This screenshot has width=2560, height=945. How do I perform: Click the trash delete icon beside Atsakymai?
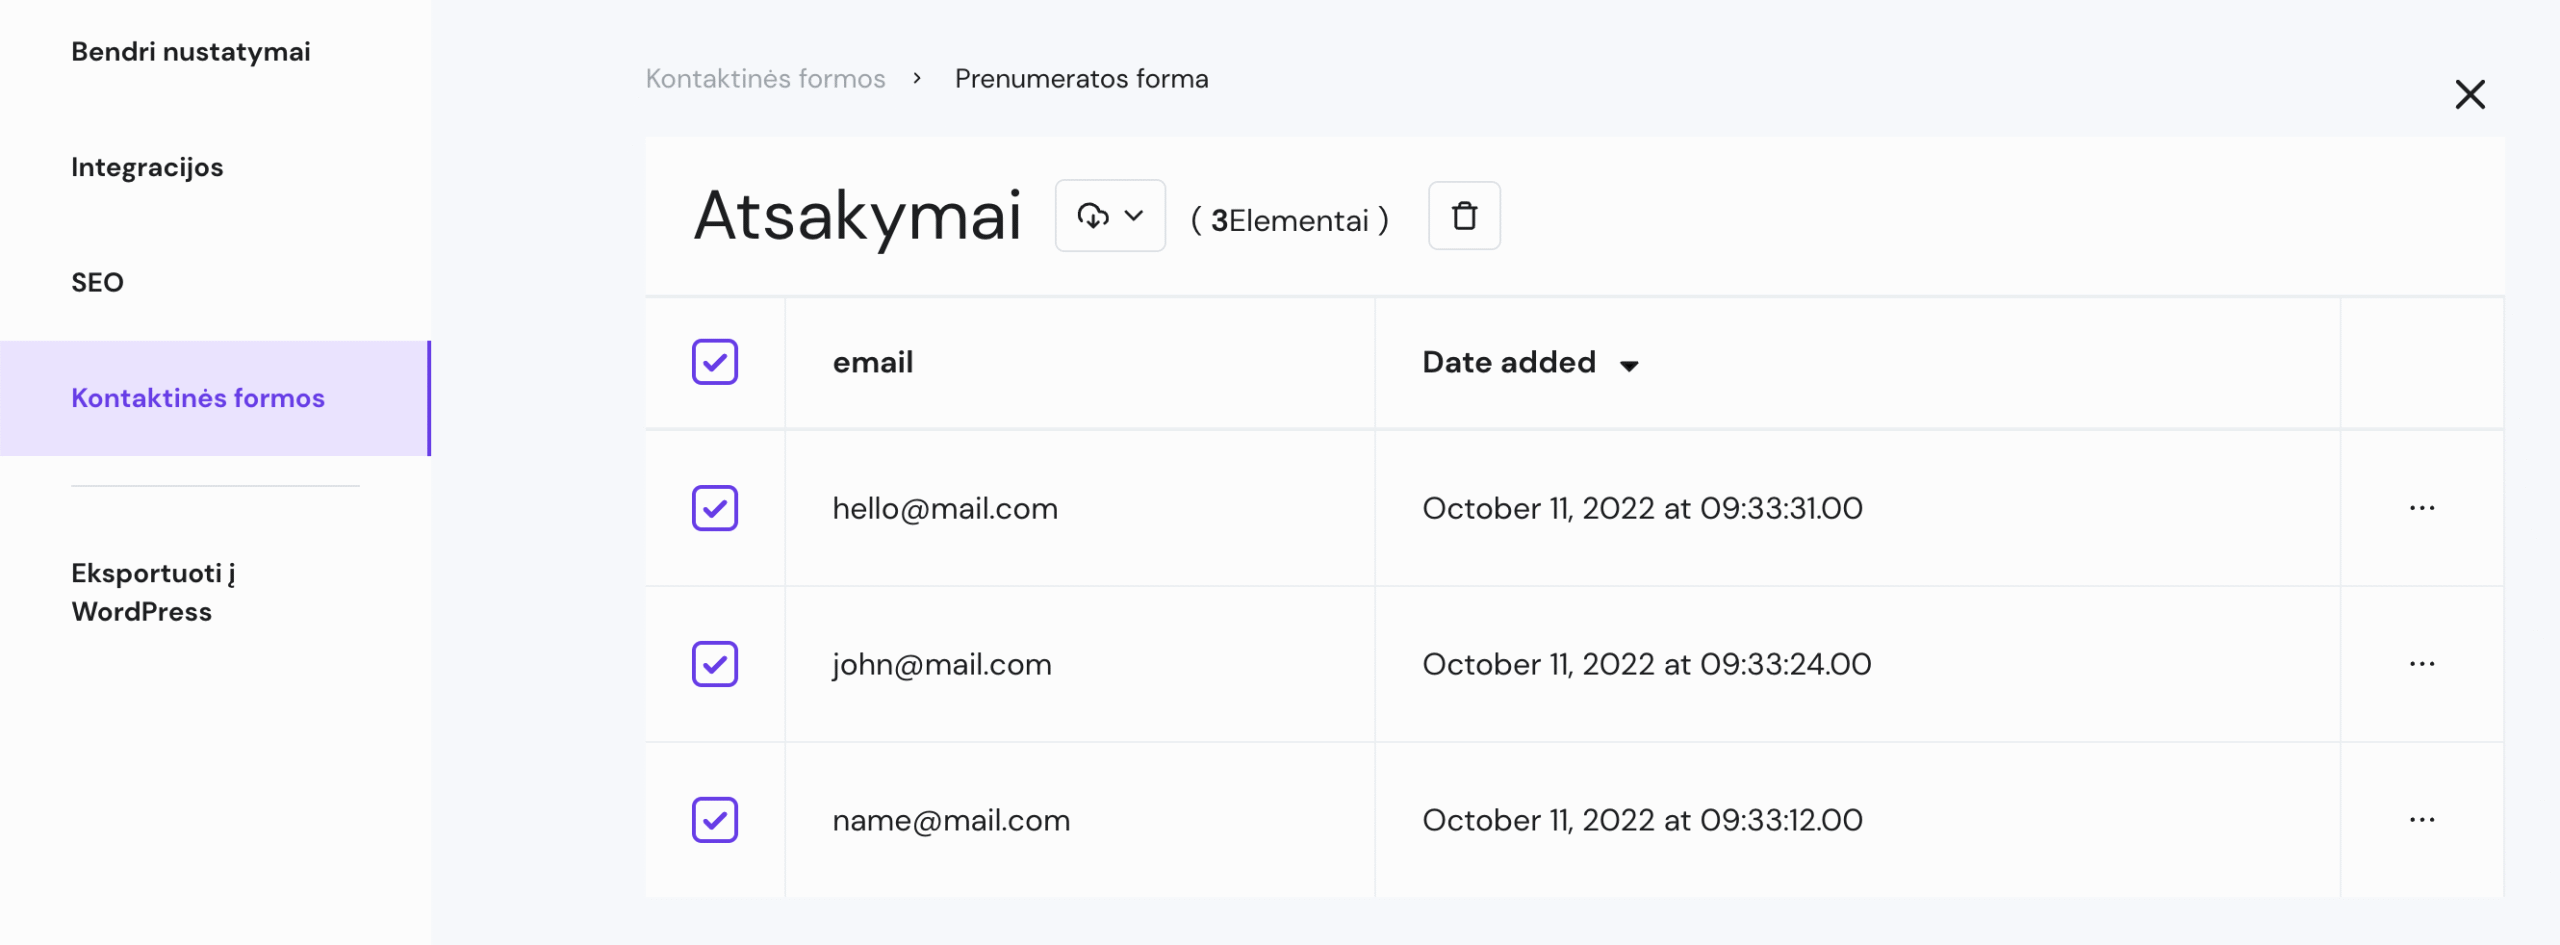click(1464, 216)
